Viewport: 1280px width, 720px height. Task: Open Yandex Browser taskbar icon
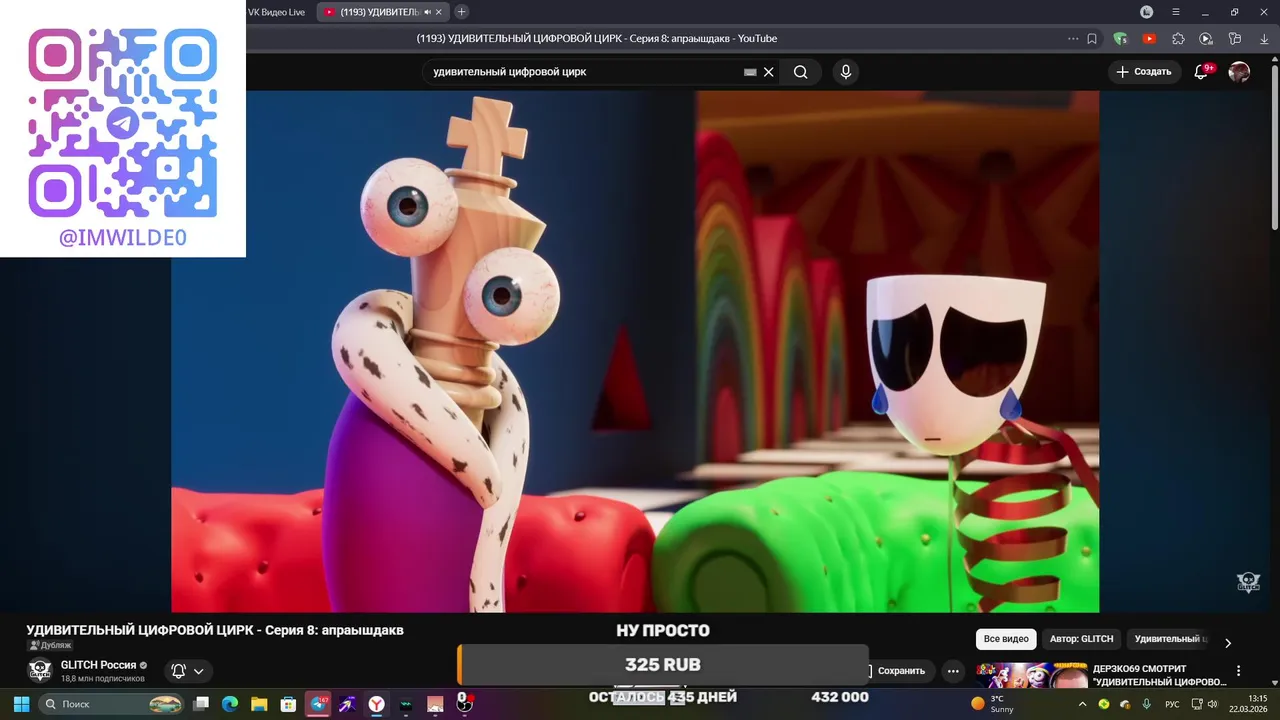[x=376, y=704]
